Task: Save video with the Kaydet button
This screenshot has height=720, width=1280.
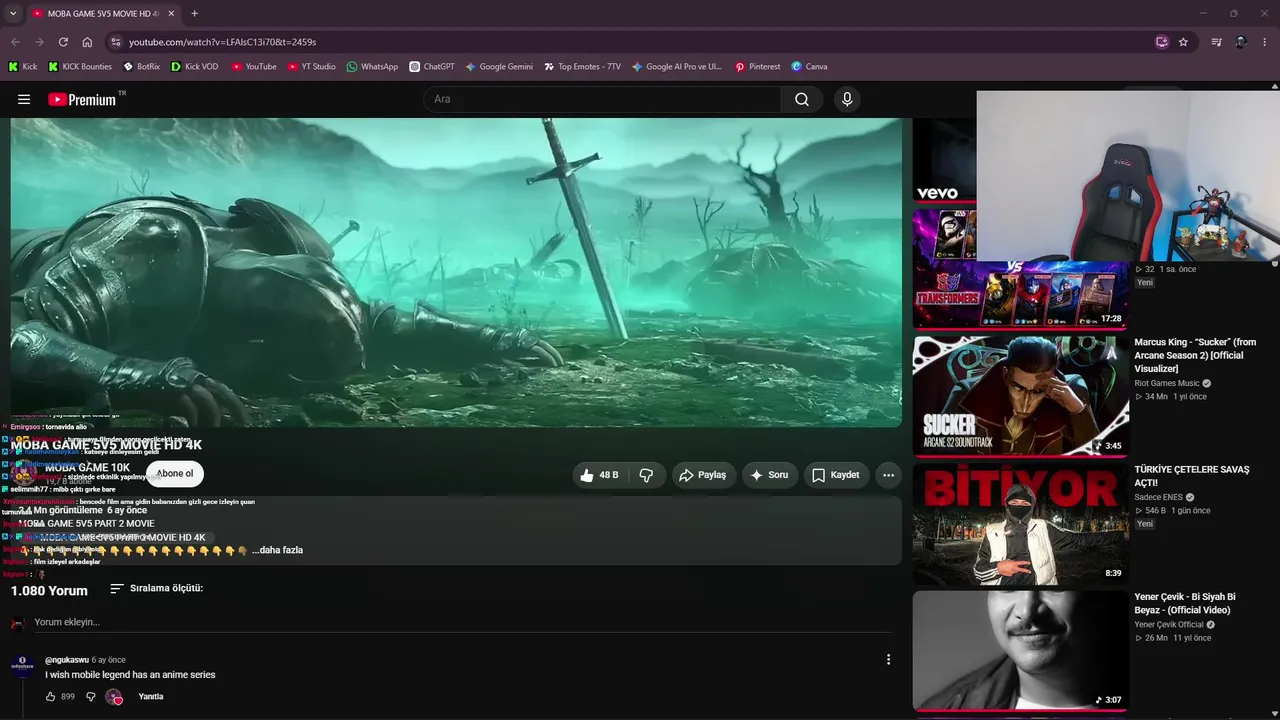Action: [835, 475]
